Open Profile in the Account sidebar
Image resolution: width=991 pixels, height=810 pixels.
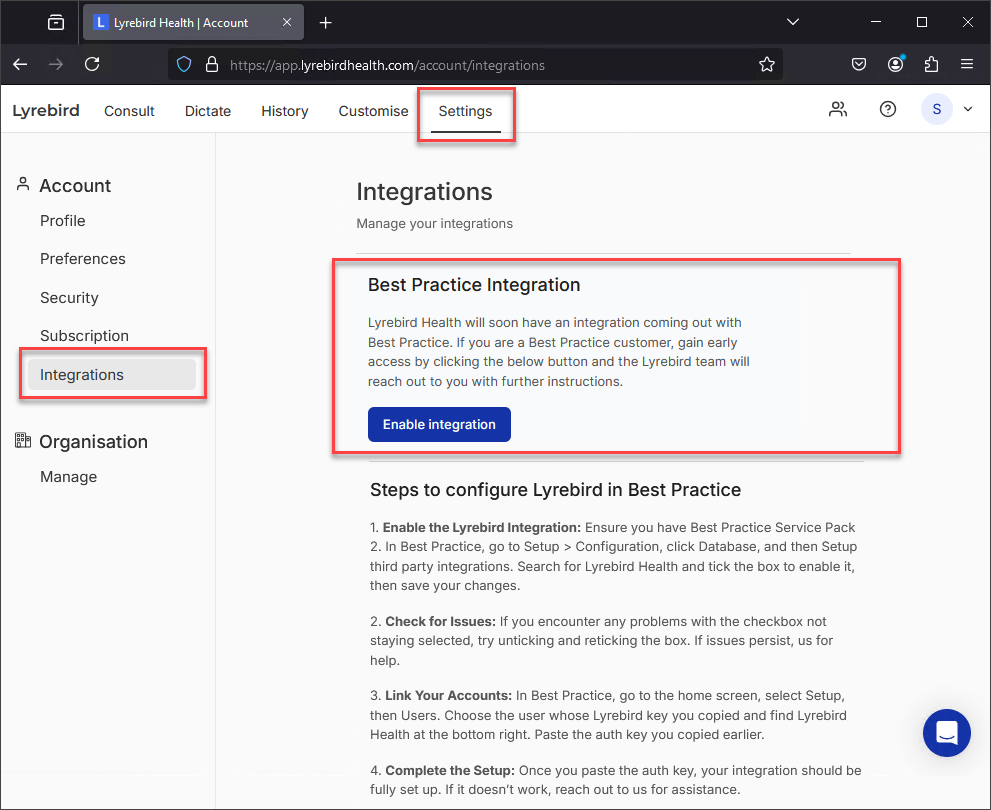coord(63,221)
